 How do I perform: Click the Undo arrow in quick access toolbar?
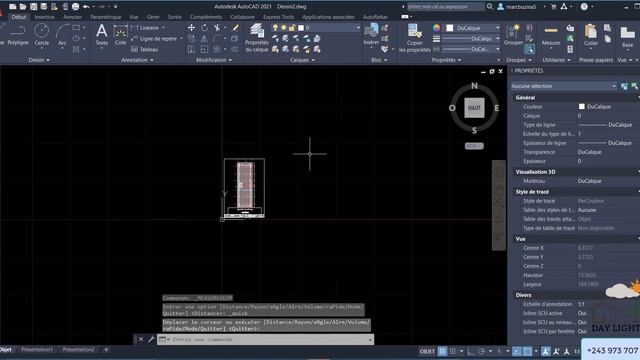click(x=86, y=7)
